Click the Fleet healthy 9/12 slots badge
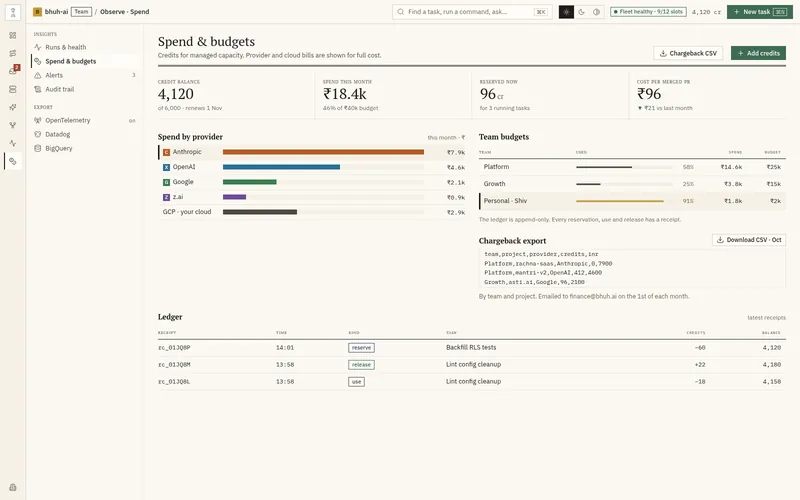Screen dimensions: 800x500 tap(648, 12)
